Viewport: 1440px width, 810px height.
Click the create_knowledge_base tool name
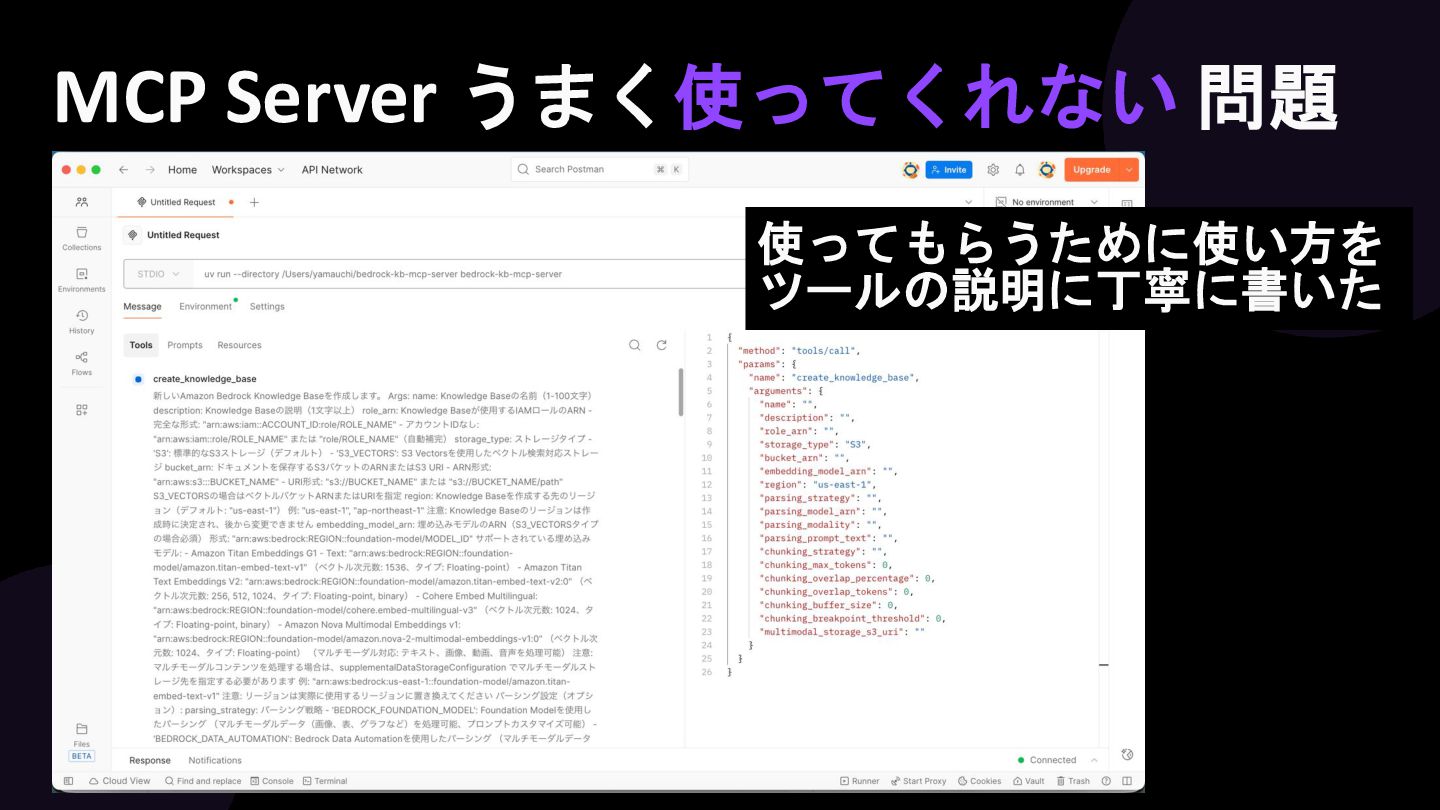(205, 379)
